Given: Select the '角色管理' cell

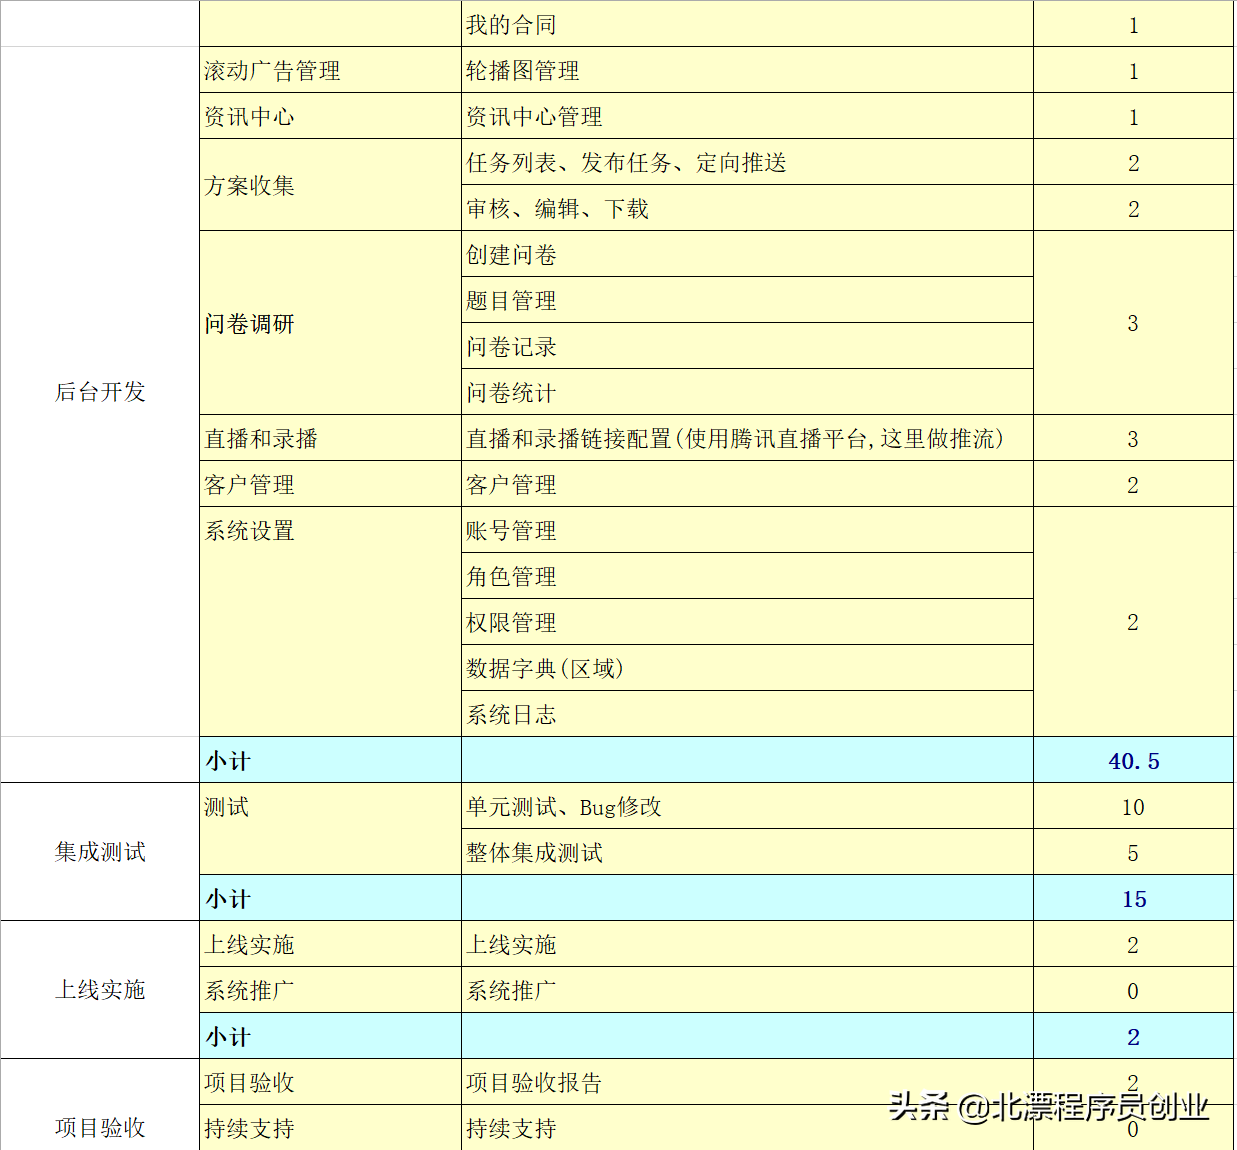Looking at the screenshot, I should click(747, 576).
